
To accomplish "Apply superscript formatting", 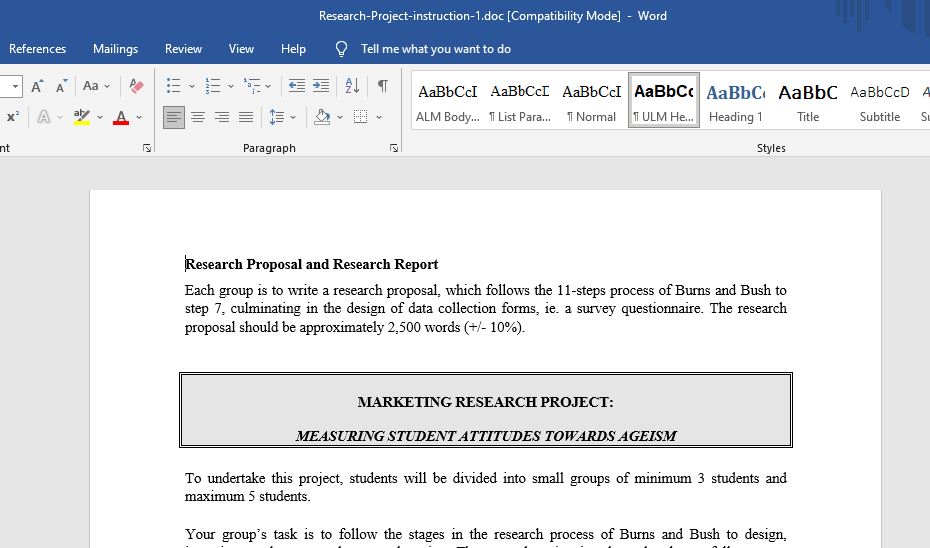I will point(12,117).
